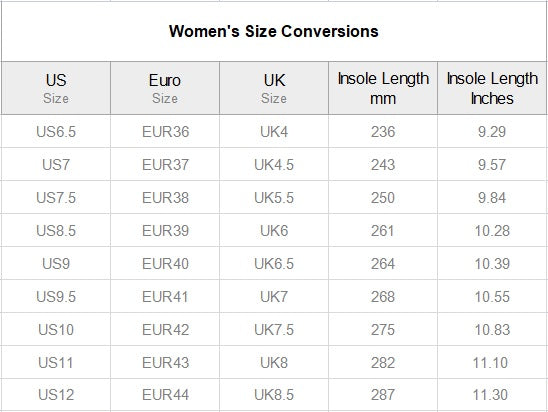Select the 11.10 inches cell

(x=492, y=362)
